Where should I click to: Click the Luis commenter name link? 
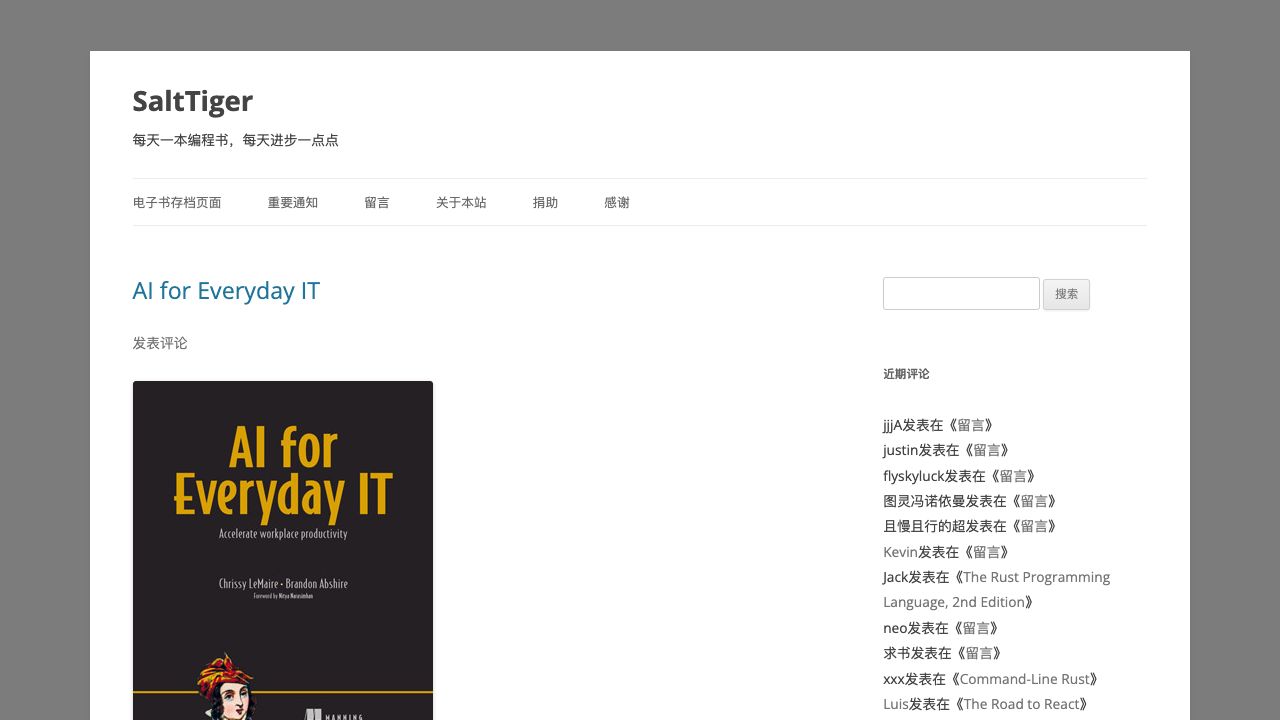pos(895,704)
